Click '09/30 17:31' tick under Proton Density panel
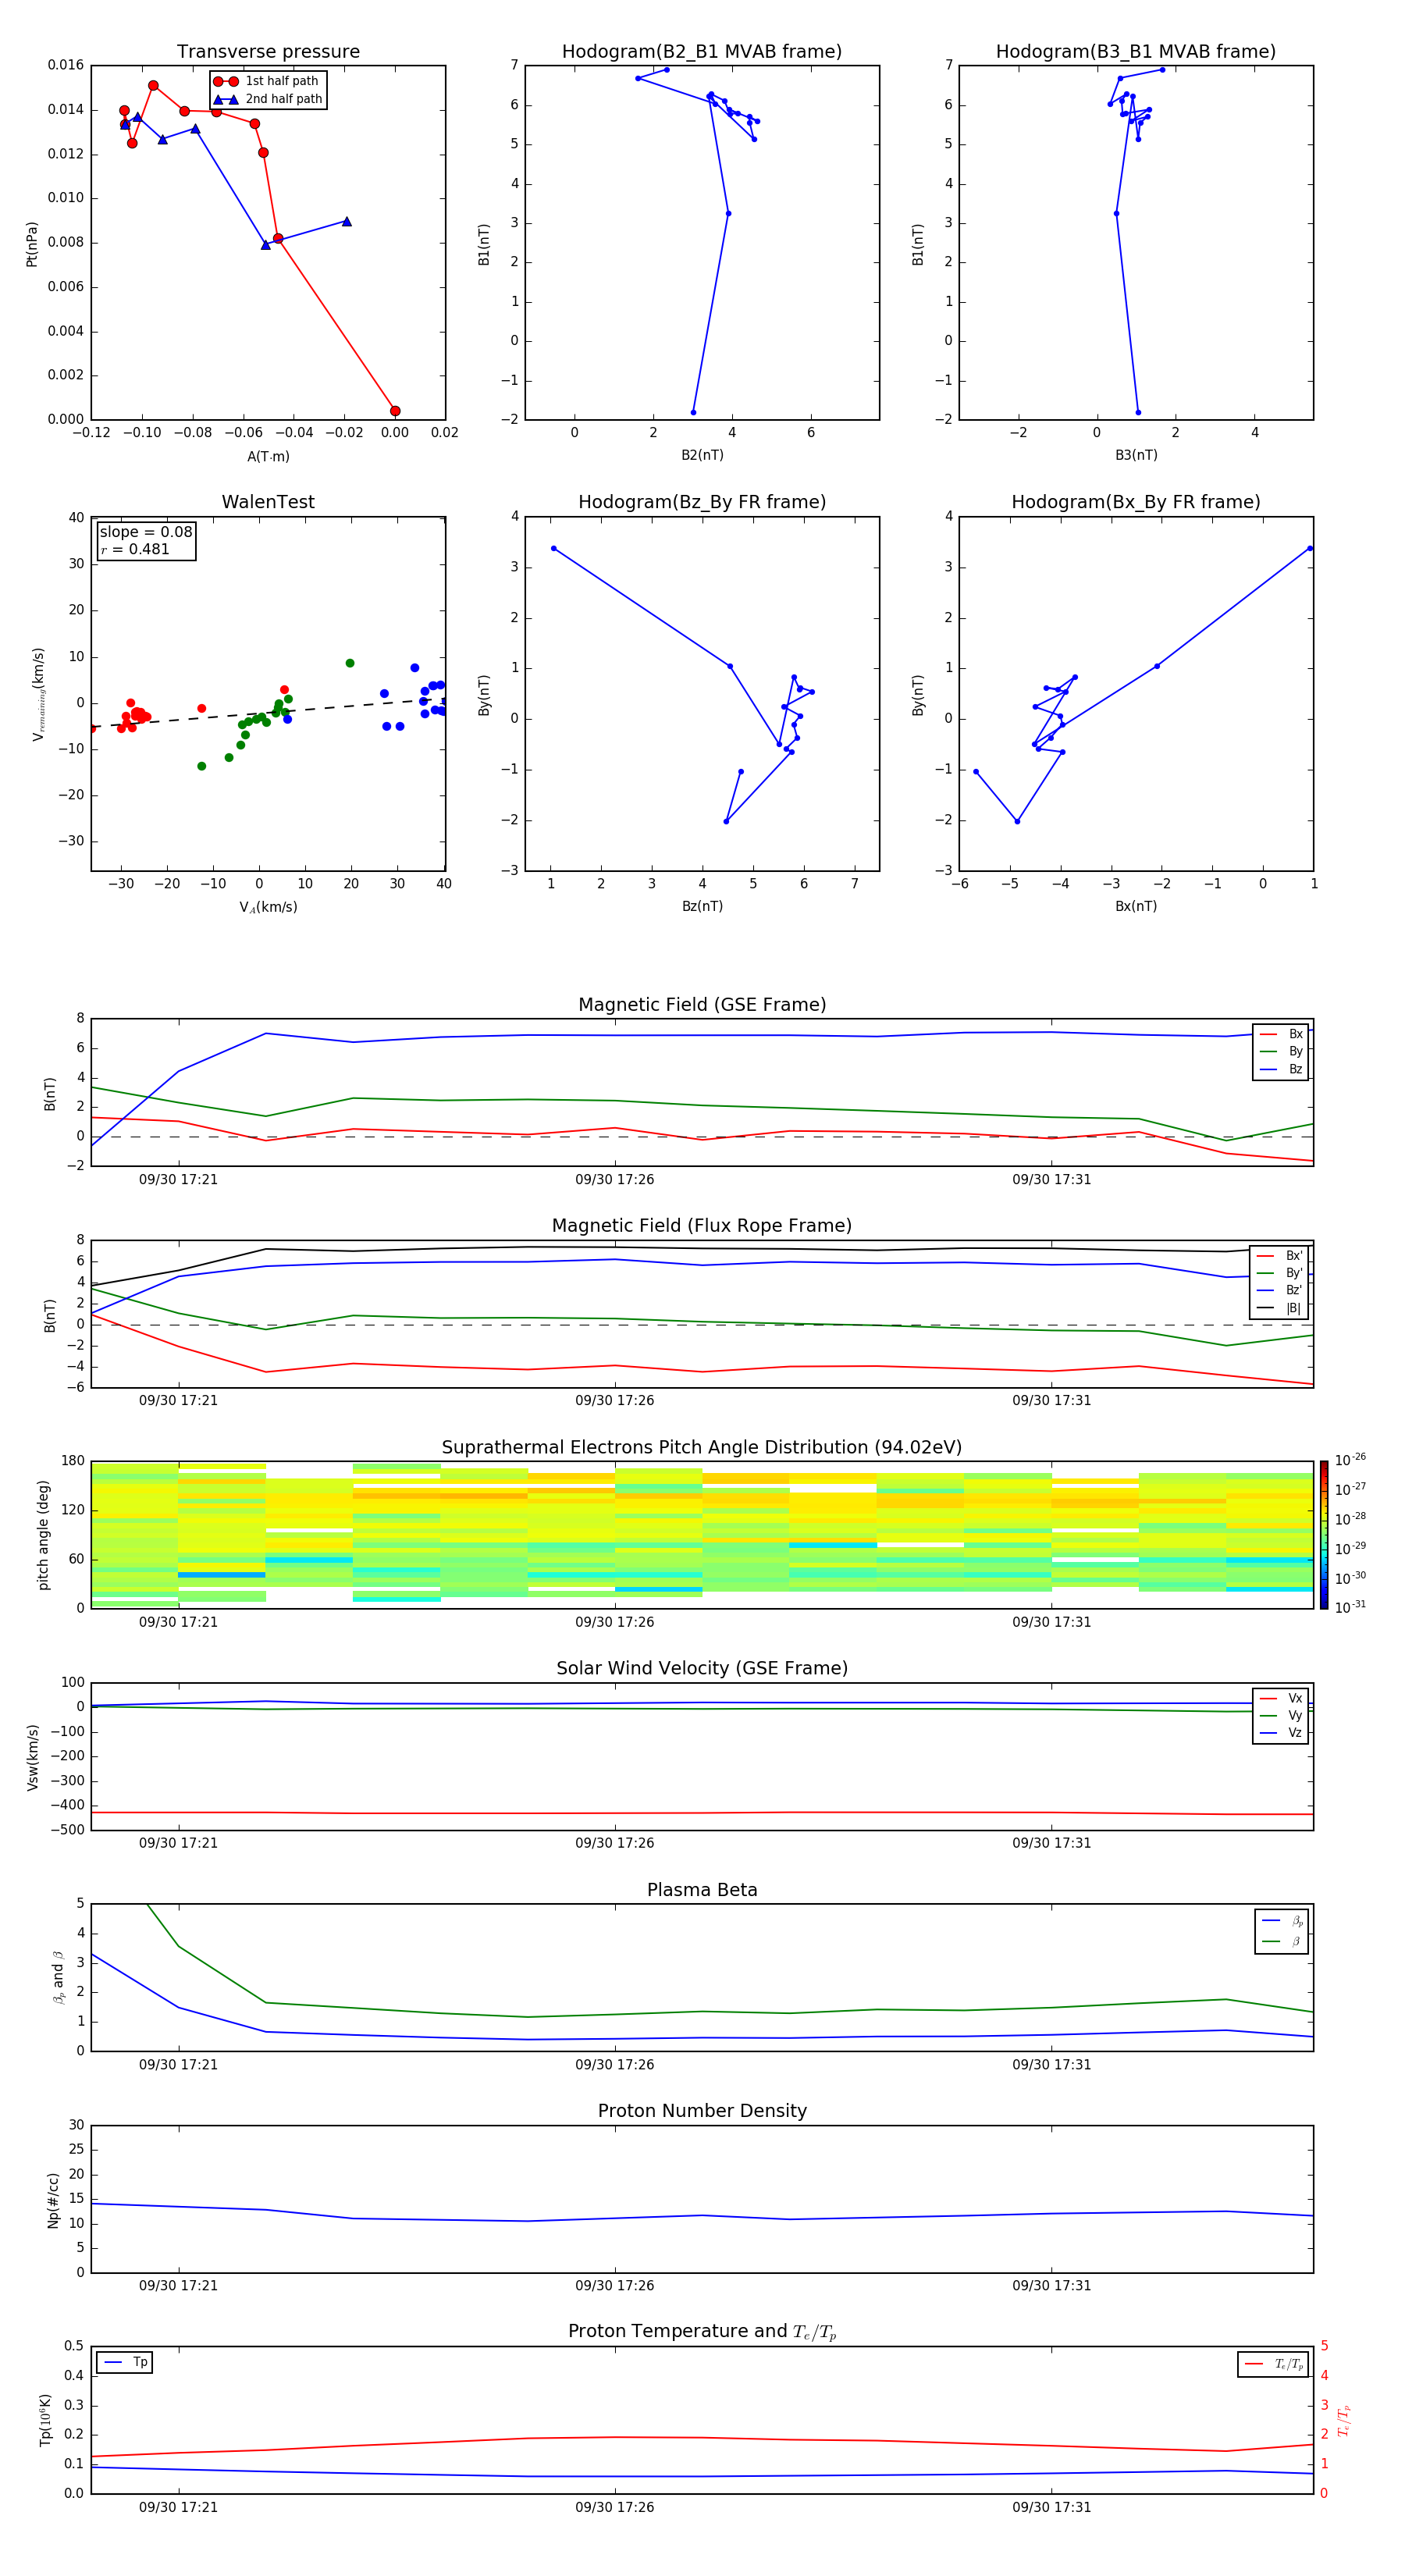Viewport: 1405px width, 2576px height. pos(1051,2286)
